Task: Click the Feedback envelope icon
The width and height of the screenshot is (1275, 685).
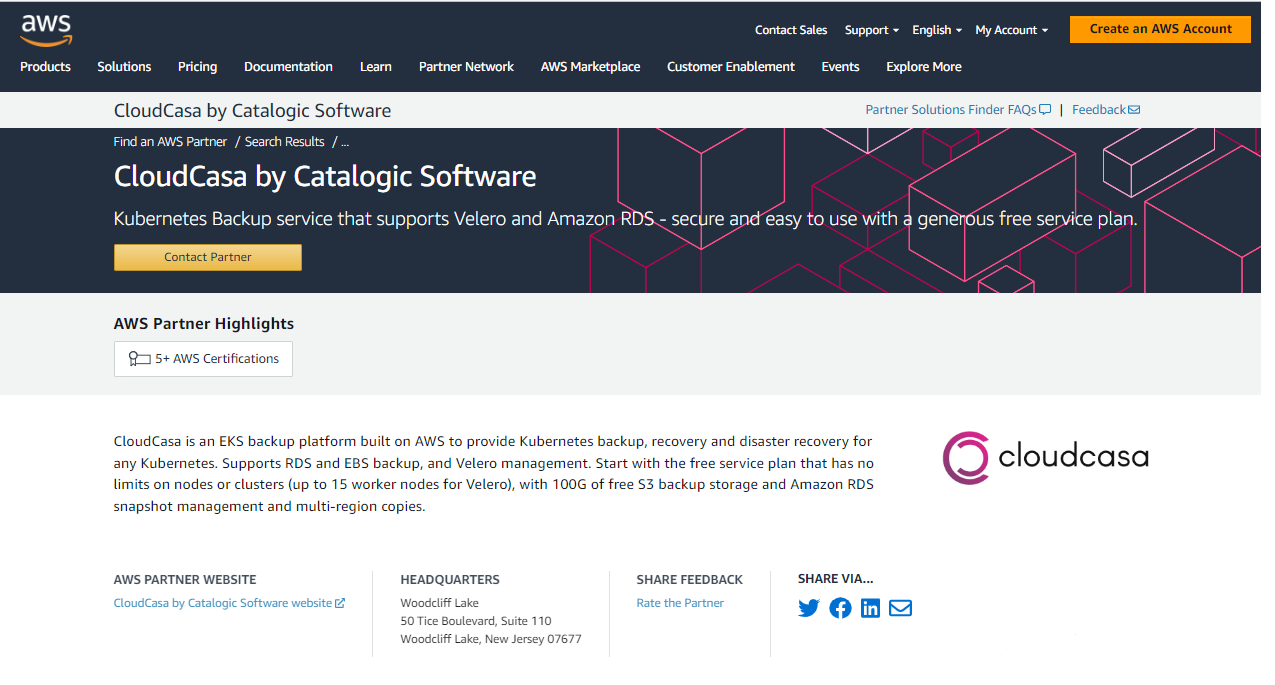Action: point(1136,109)
